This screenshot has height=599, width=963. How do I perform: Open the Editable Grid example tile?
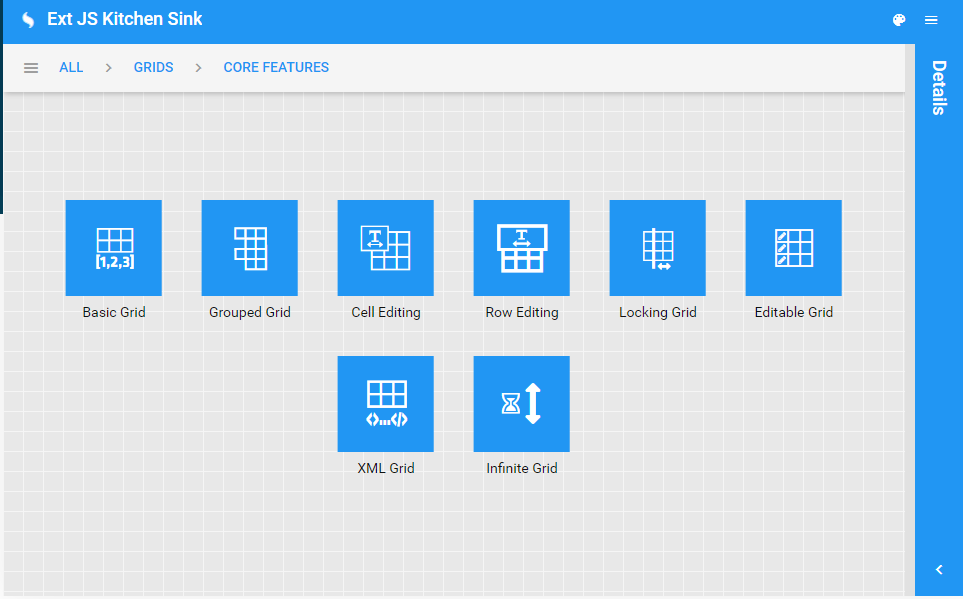click(x=793, y=248)
